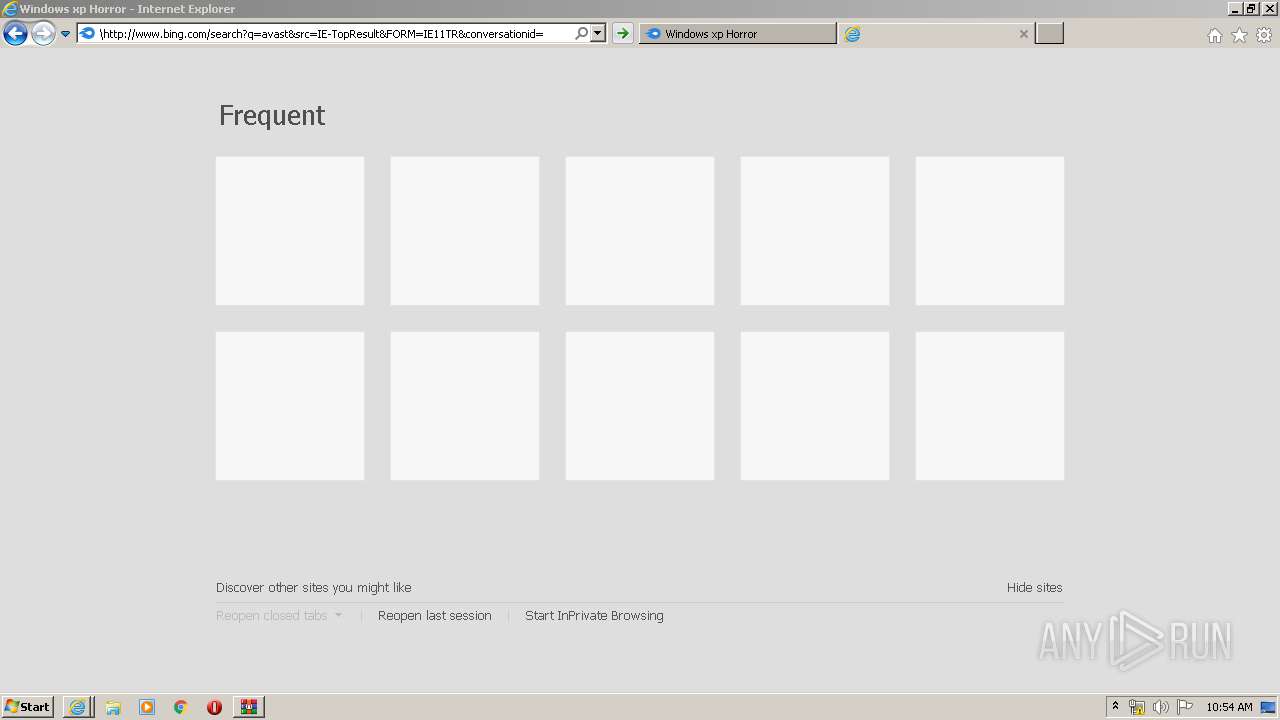Expand Reopen closed tabs dropdown
Image resolution: width=1280 pixels, height=720 pixels.
[279, 616]
